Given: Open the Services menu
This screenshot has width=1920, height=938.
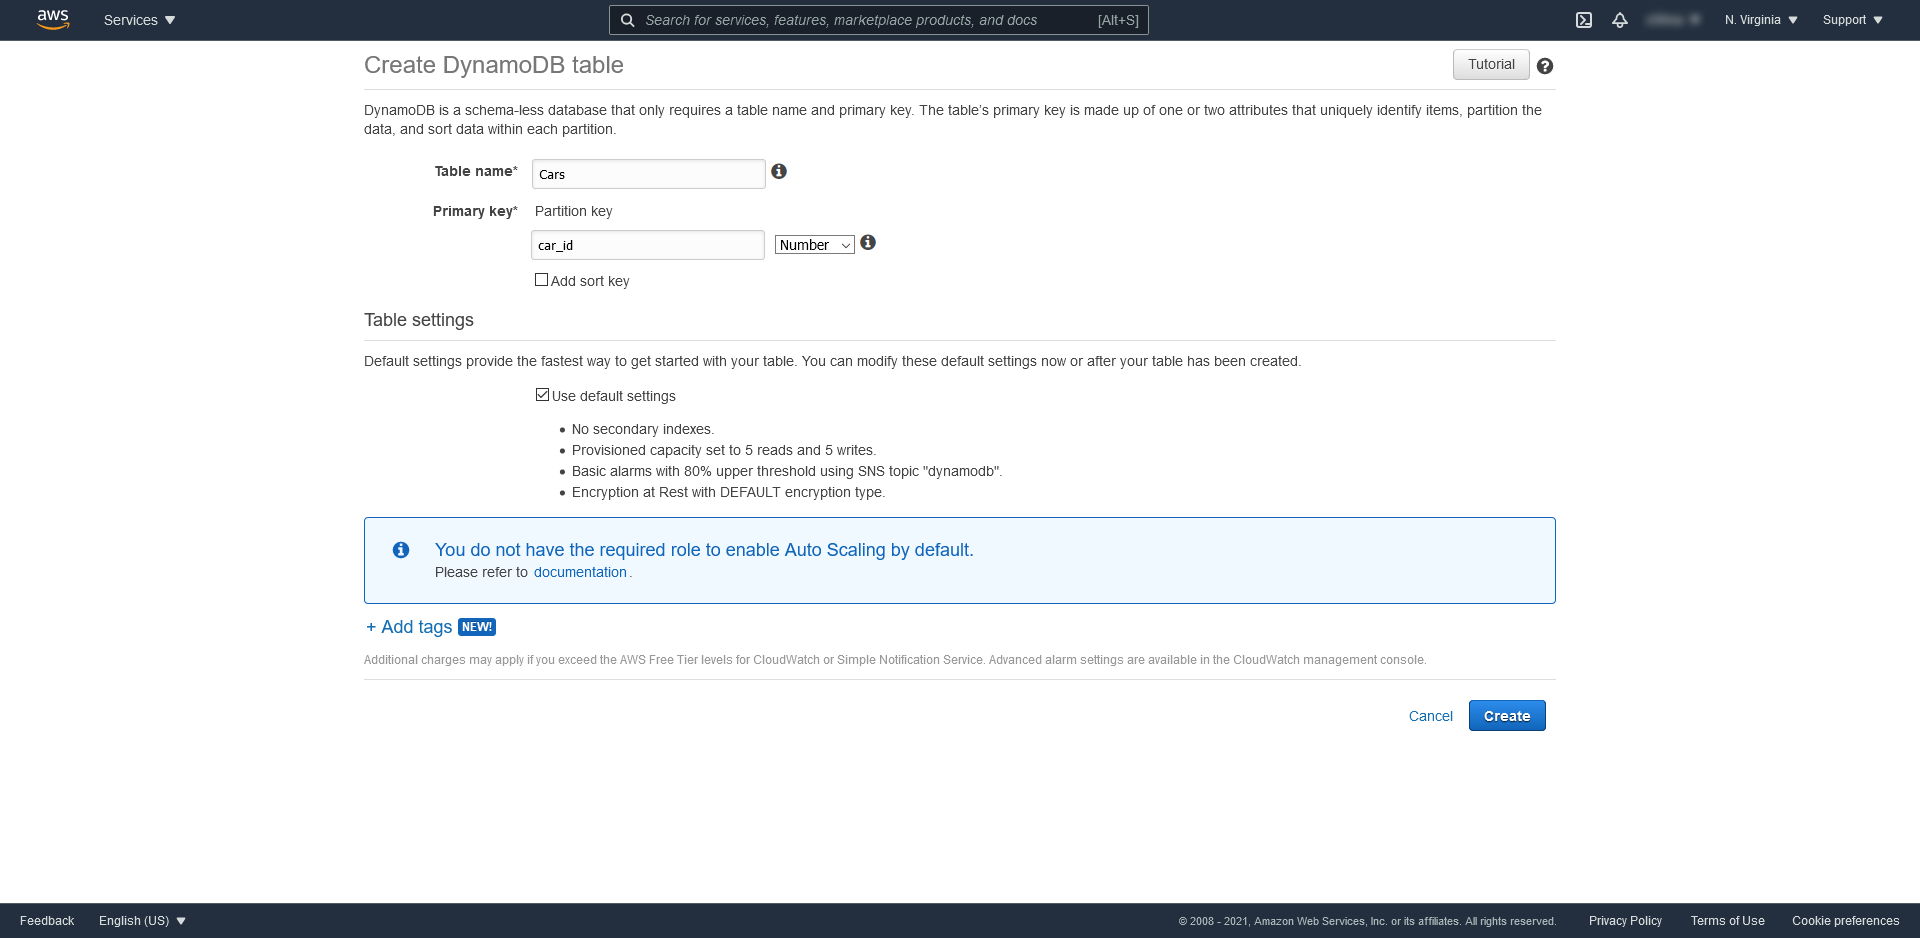Looking at the screenshot, I should (x=140, y=20).
